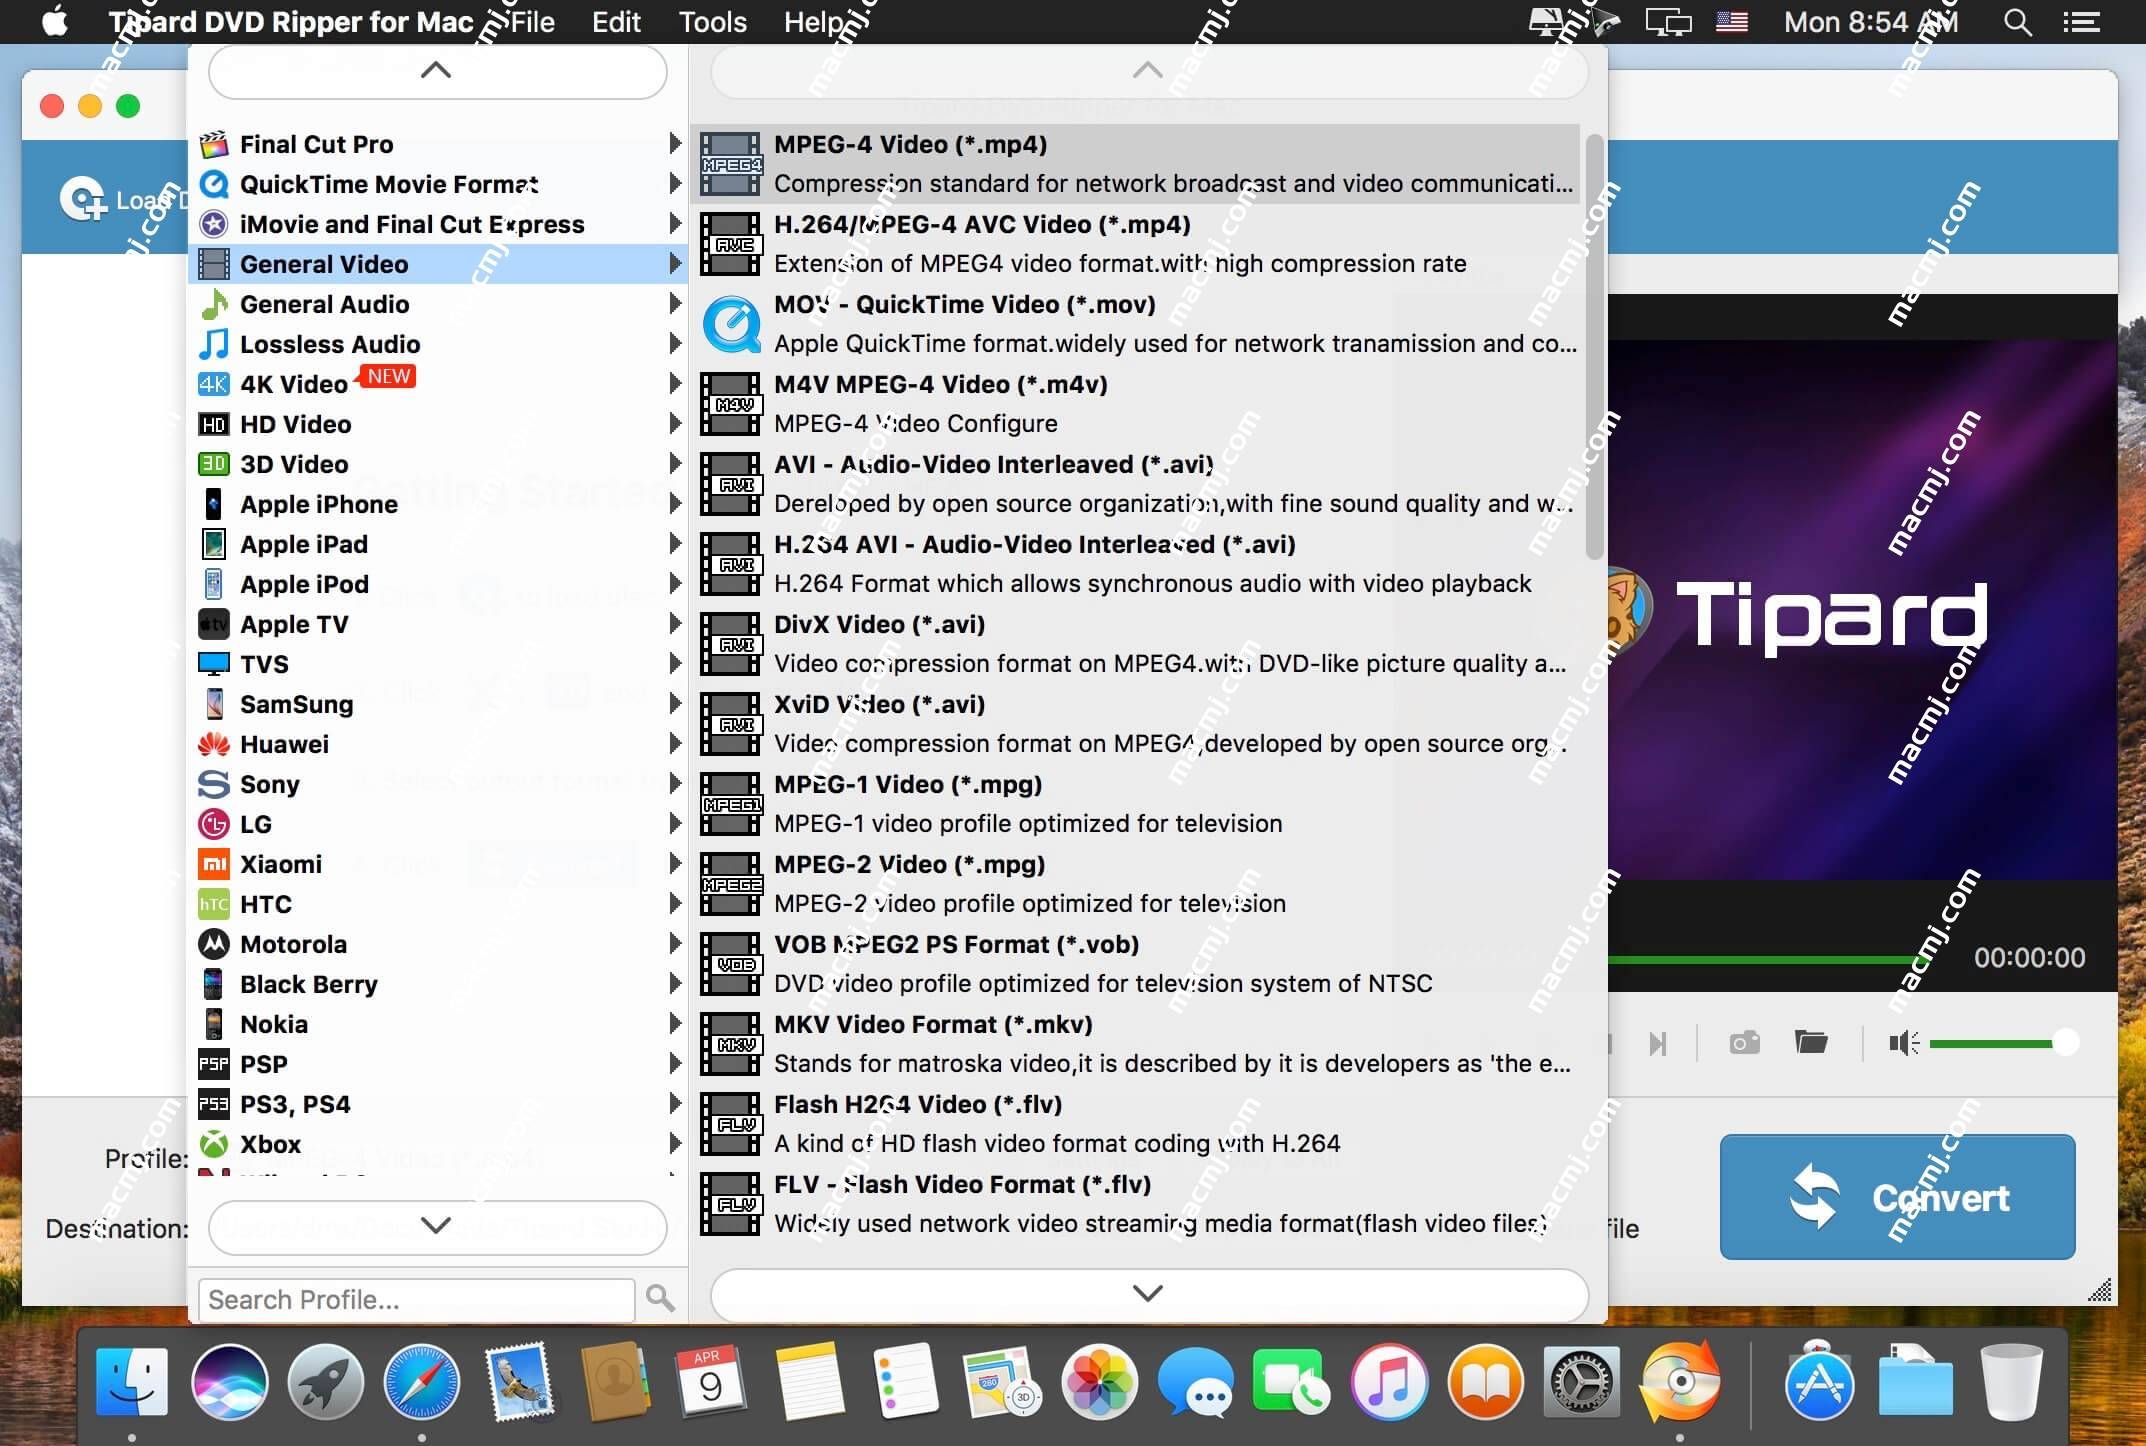
Task: Click the screenshot capture icon
Action: coord(1743,1041)
